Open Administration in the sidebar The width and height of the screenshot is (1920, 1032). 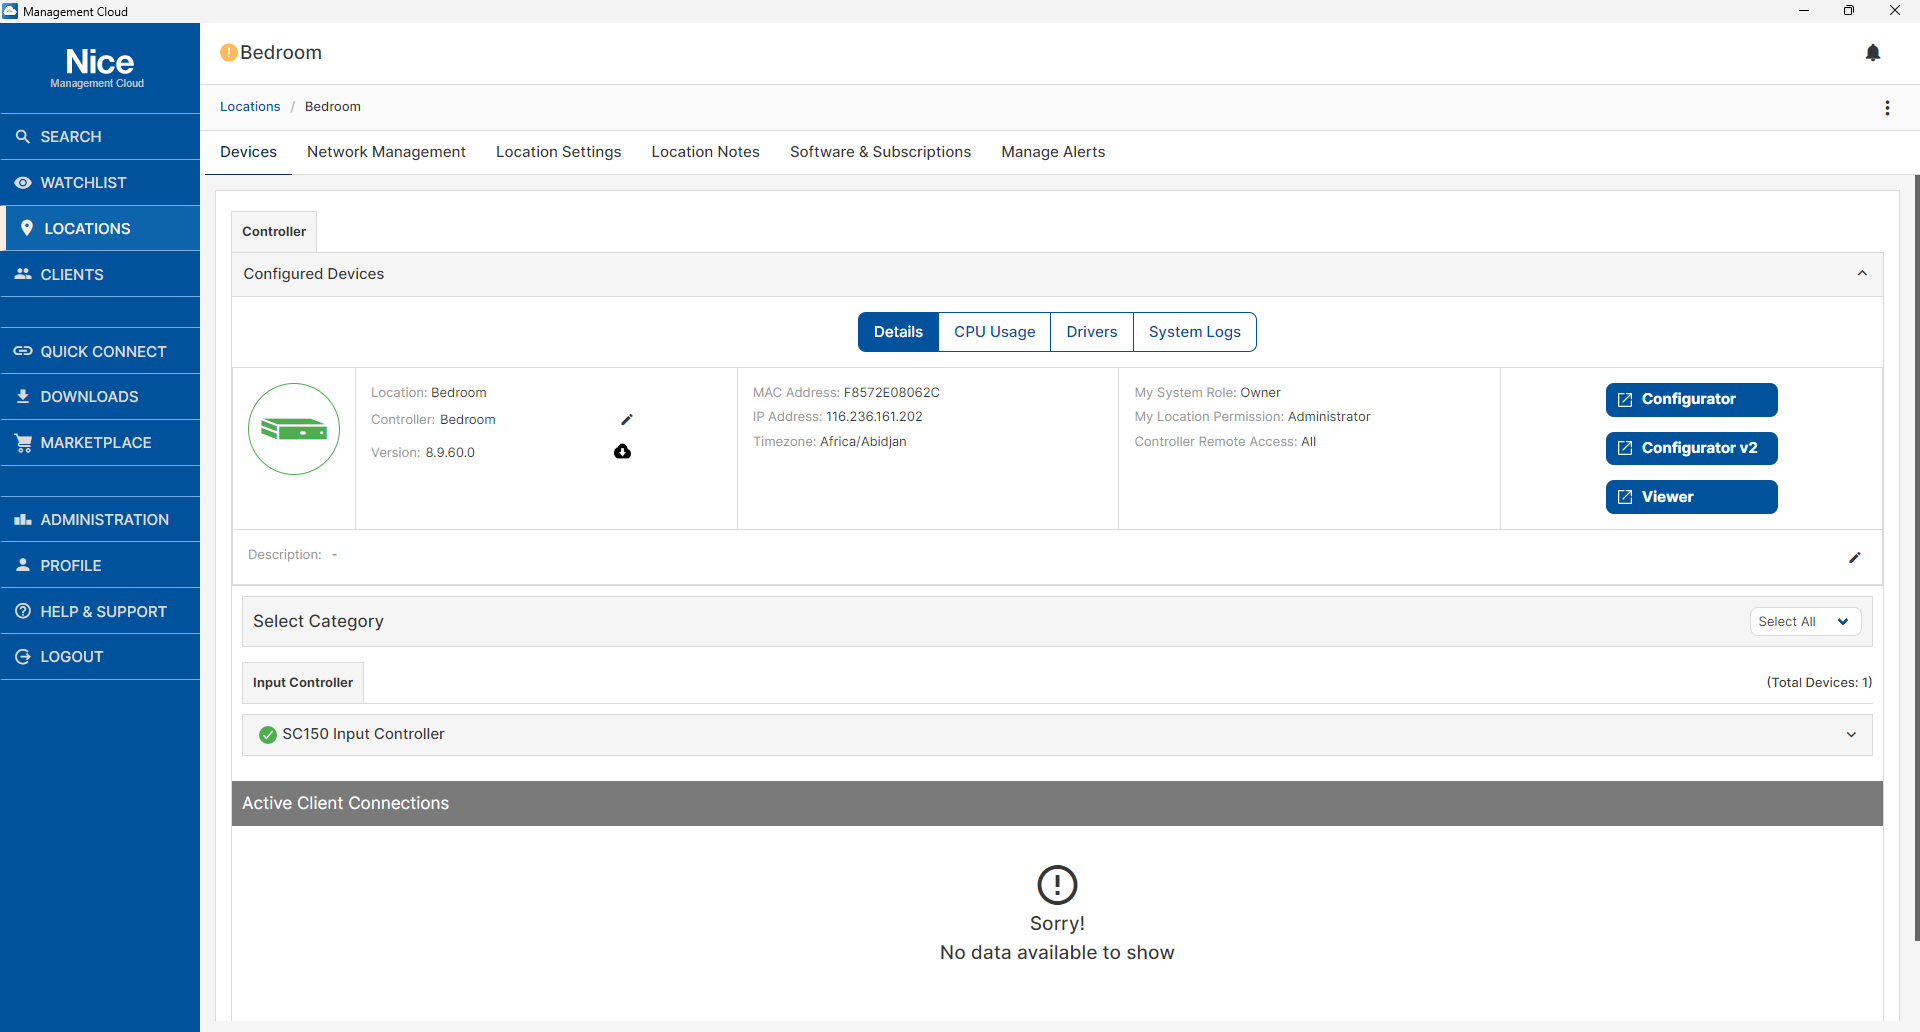100,519
